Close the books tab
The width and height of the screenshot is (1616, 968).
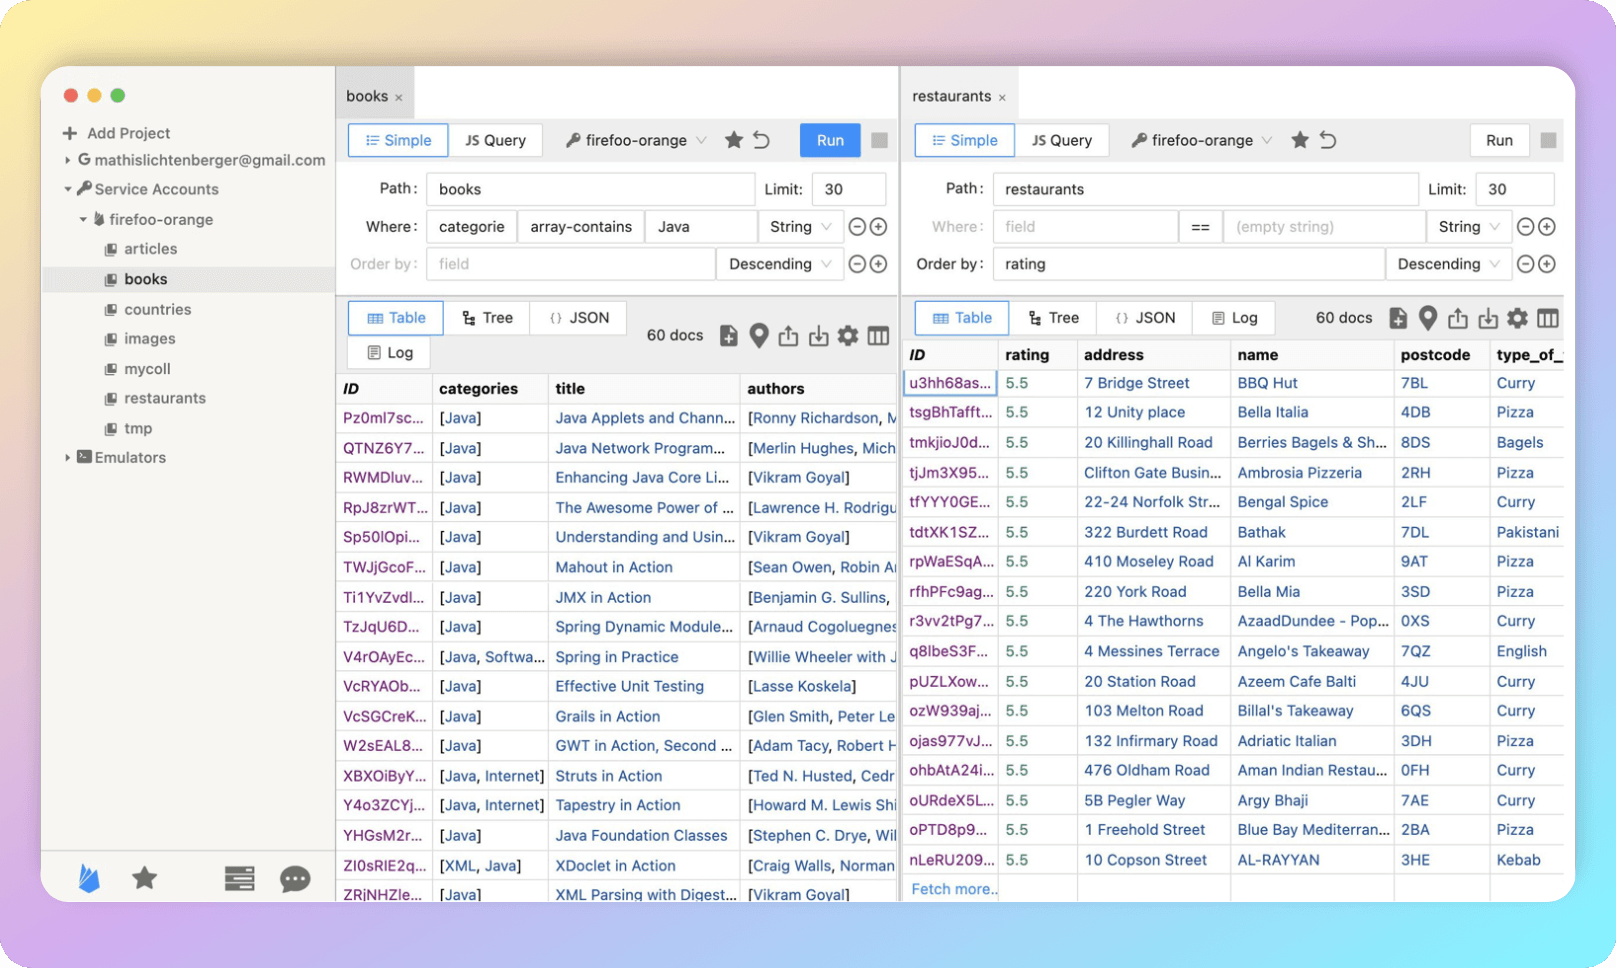point(399,98)
